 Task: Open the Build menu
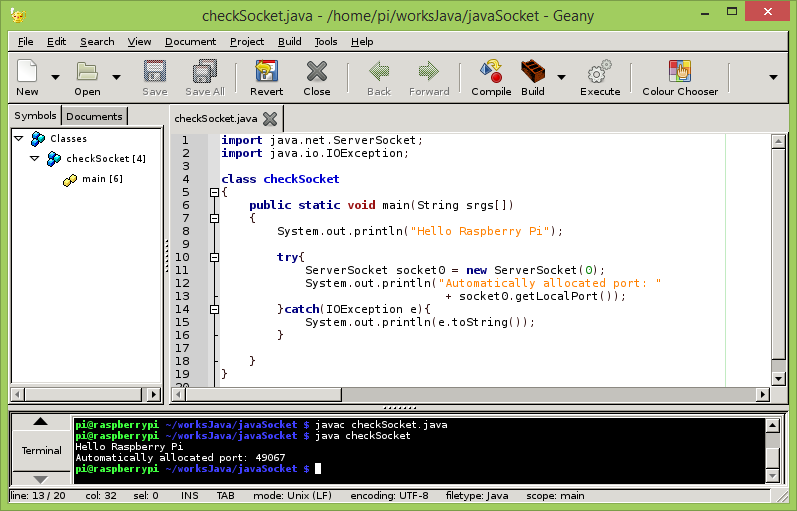pyautogui.click(x=290, y=42)
